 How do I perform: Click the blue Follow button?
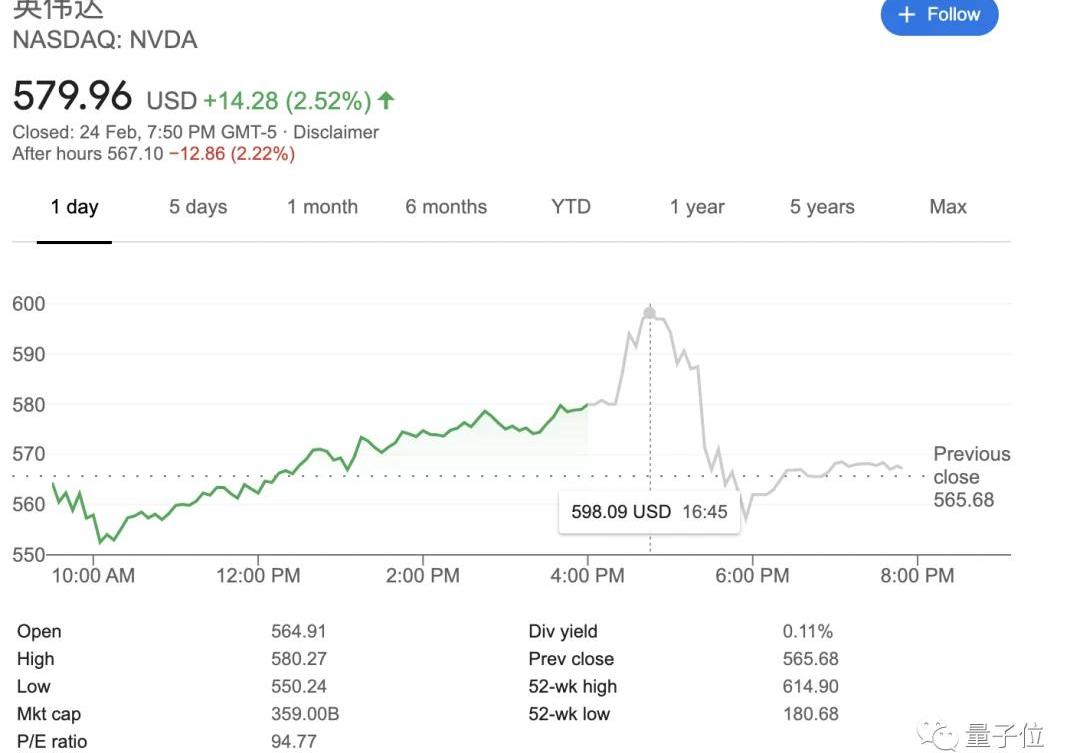coord(938,14)
